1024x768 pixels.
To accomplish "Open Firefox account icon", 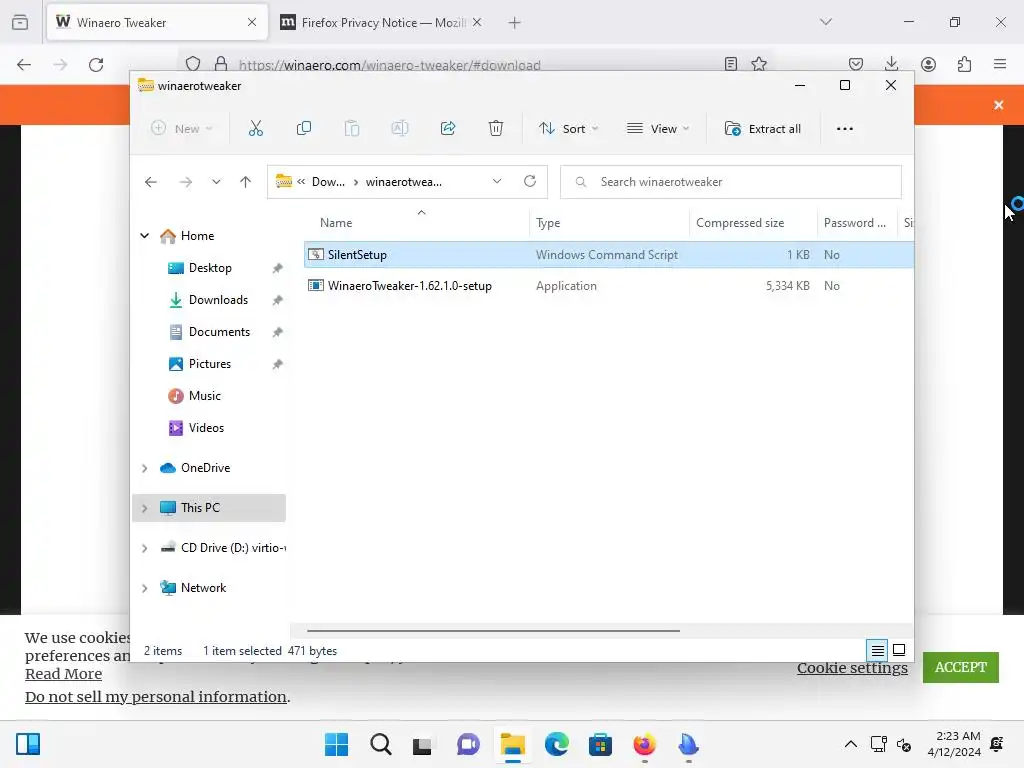I will pyautogui.click(x=928, y=64).
